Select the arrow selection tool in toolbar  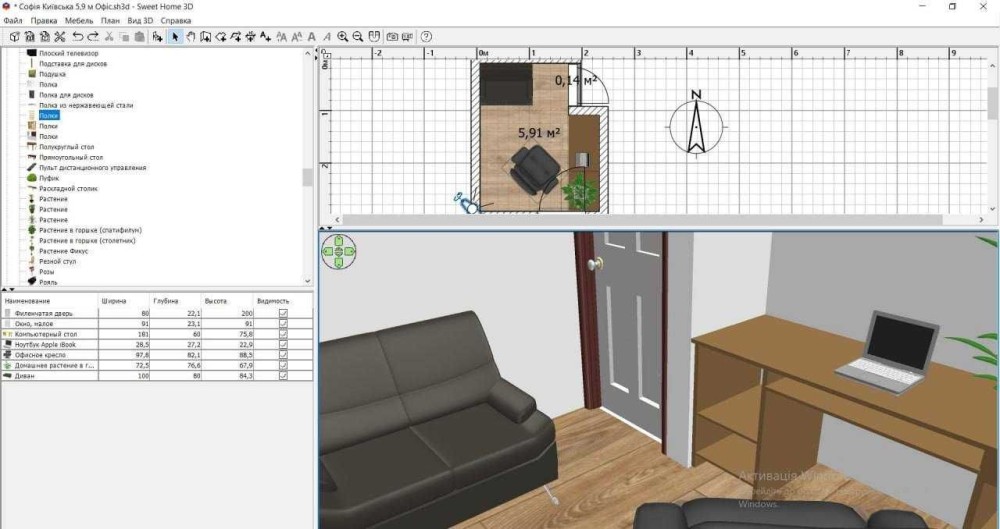point(175,37)
